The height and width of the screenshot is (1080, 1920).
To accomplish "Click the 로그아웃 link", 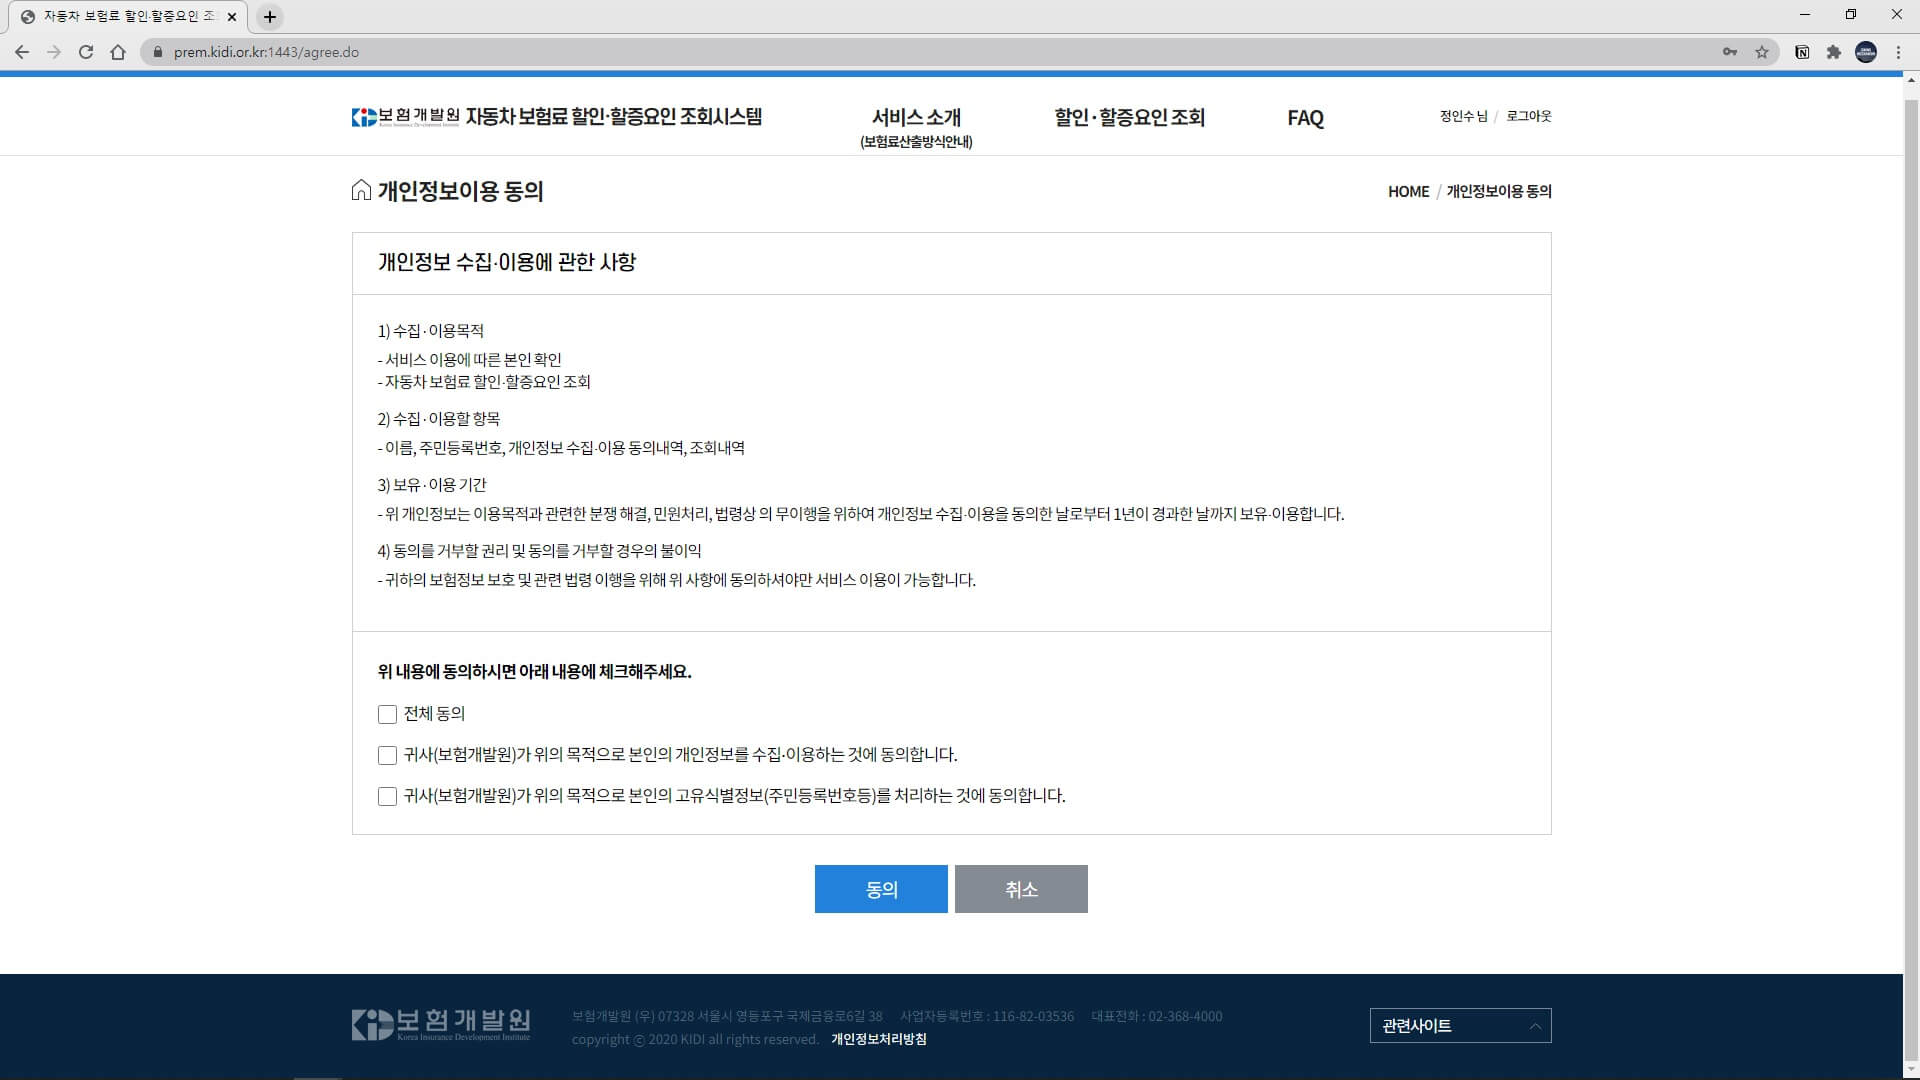I will (x=1528, y=116).
